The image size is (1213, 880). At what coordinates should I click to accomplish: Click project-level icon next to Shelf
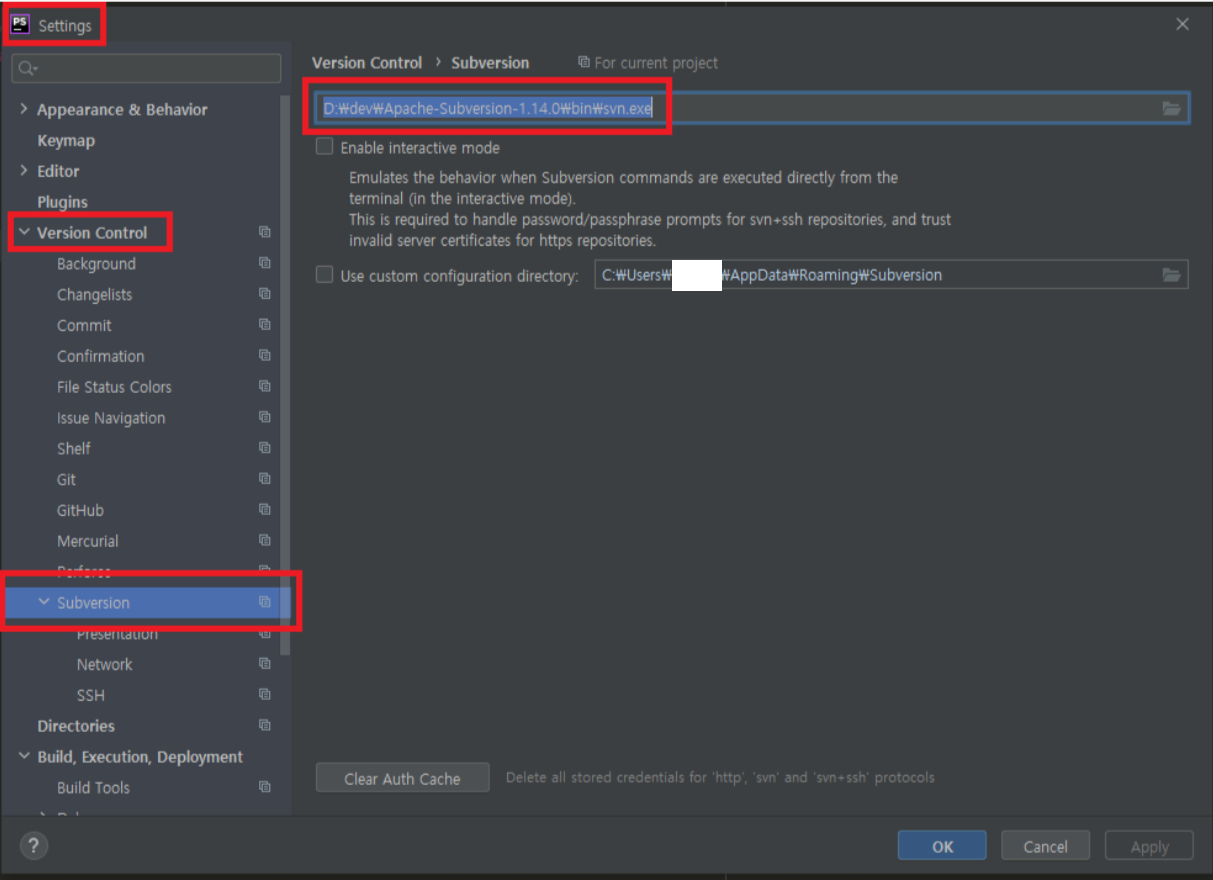pos(264,448)
